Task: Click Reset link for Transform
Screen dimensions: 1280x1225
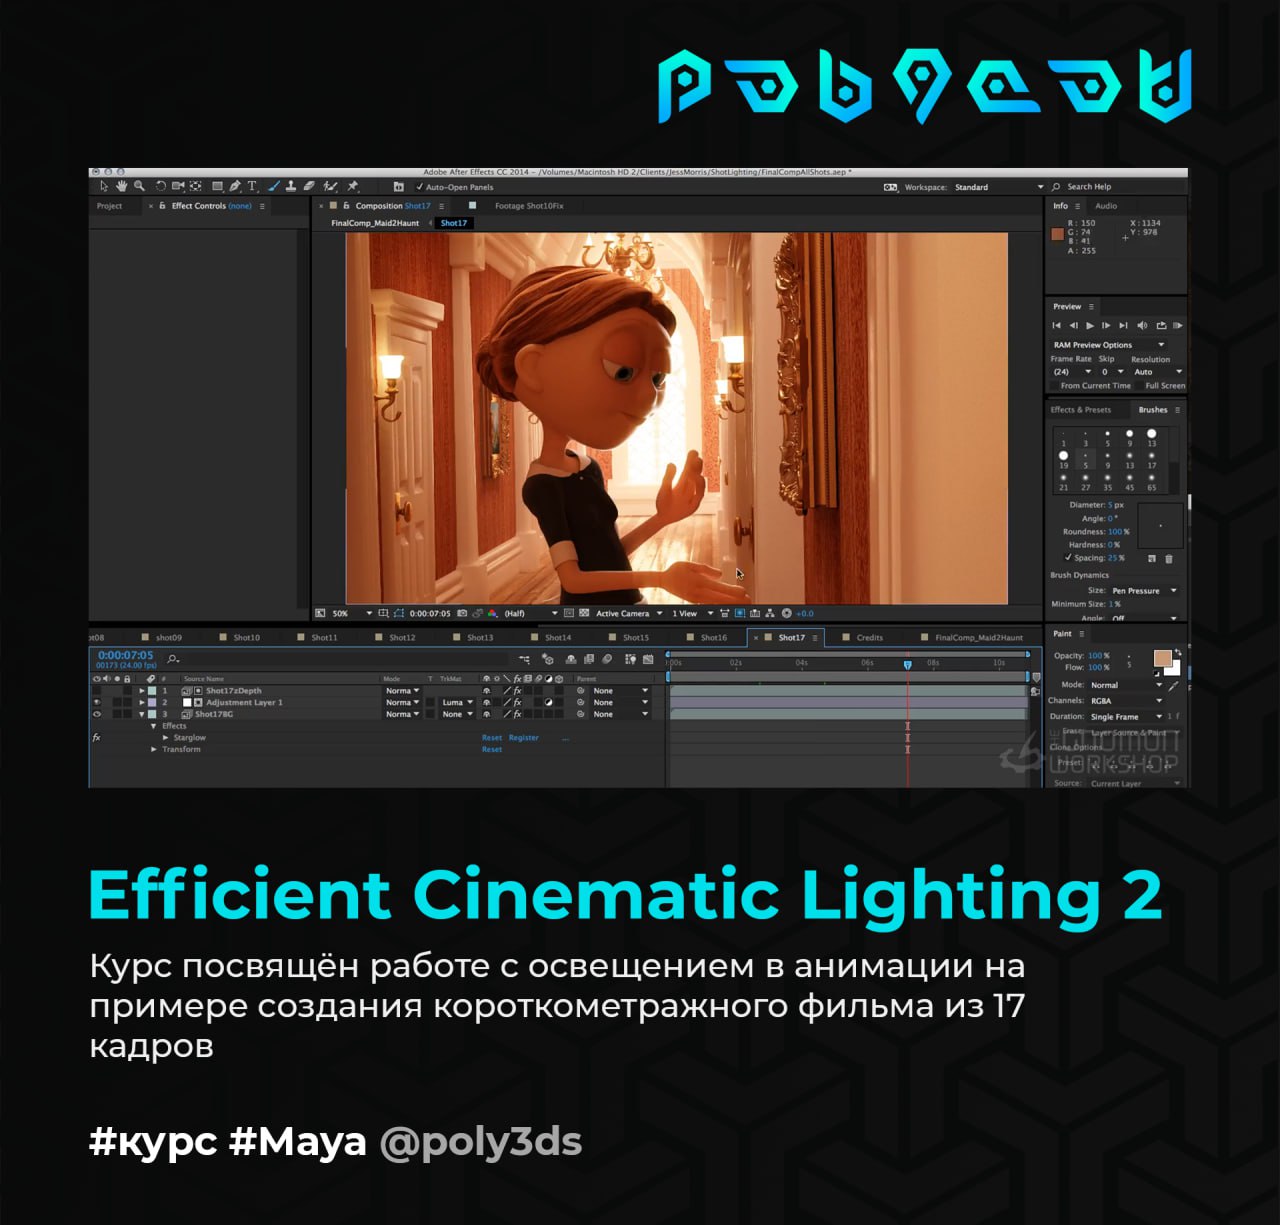Action: tap(492, 749)
